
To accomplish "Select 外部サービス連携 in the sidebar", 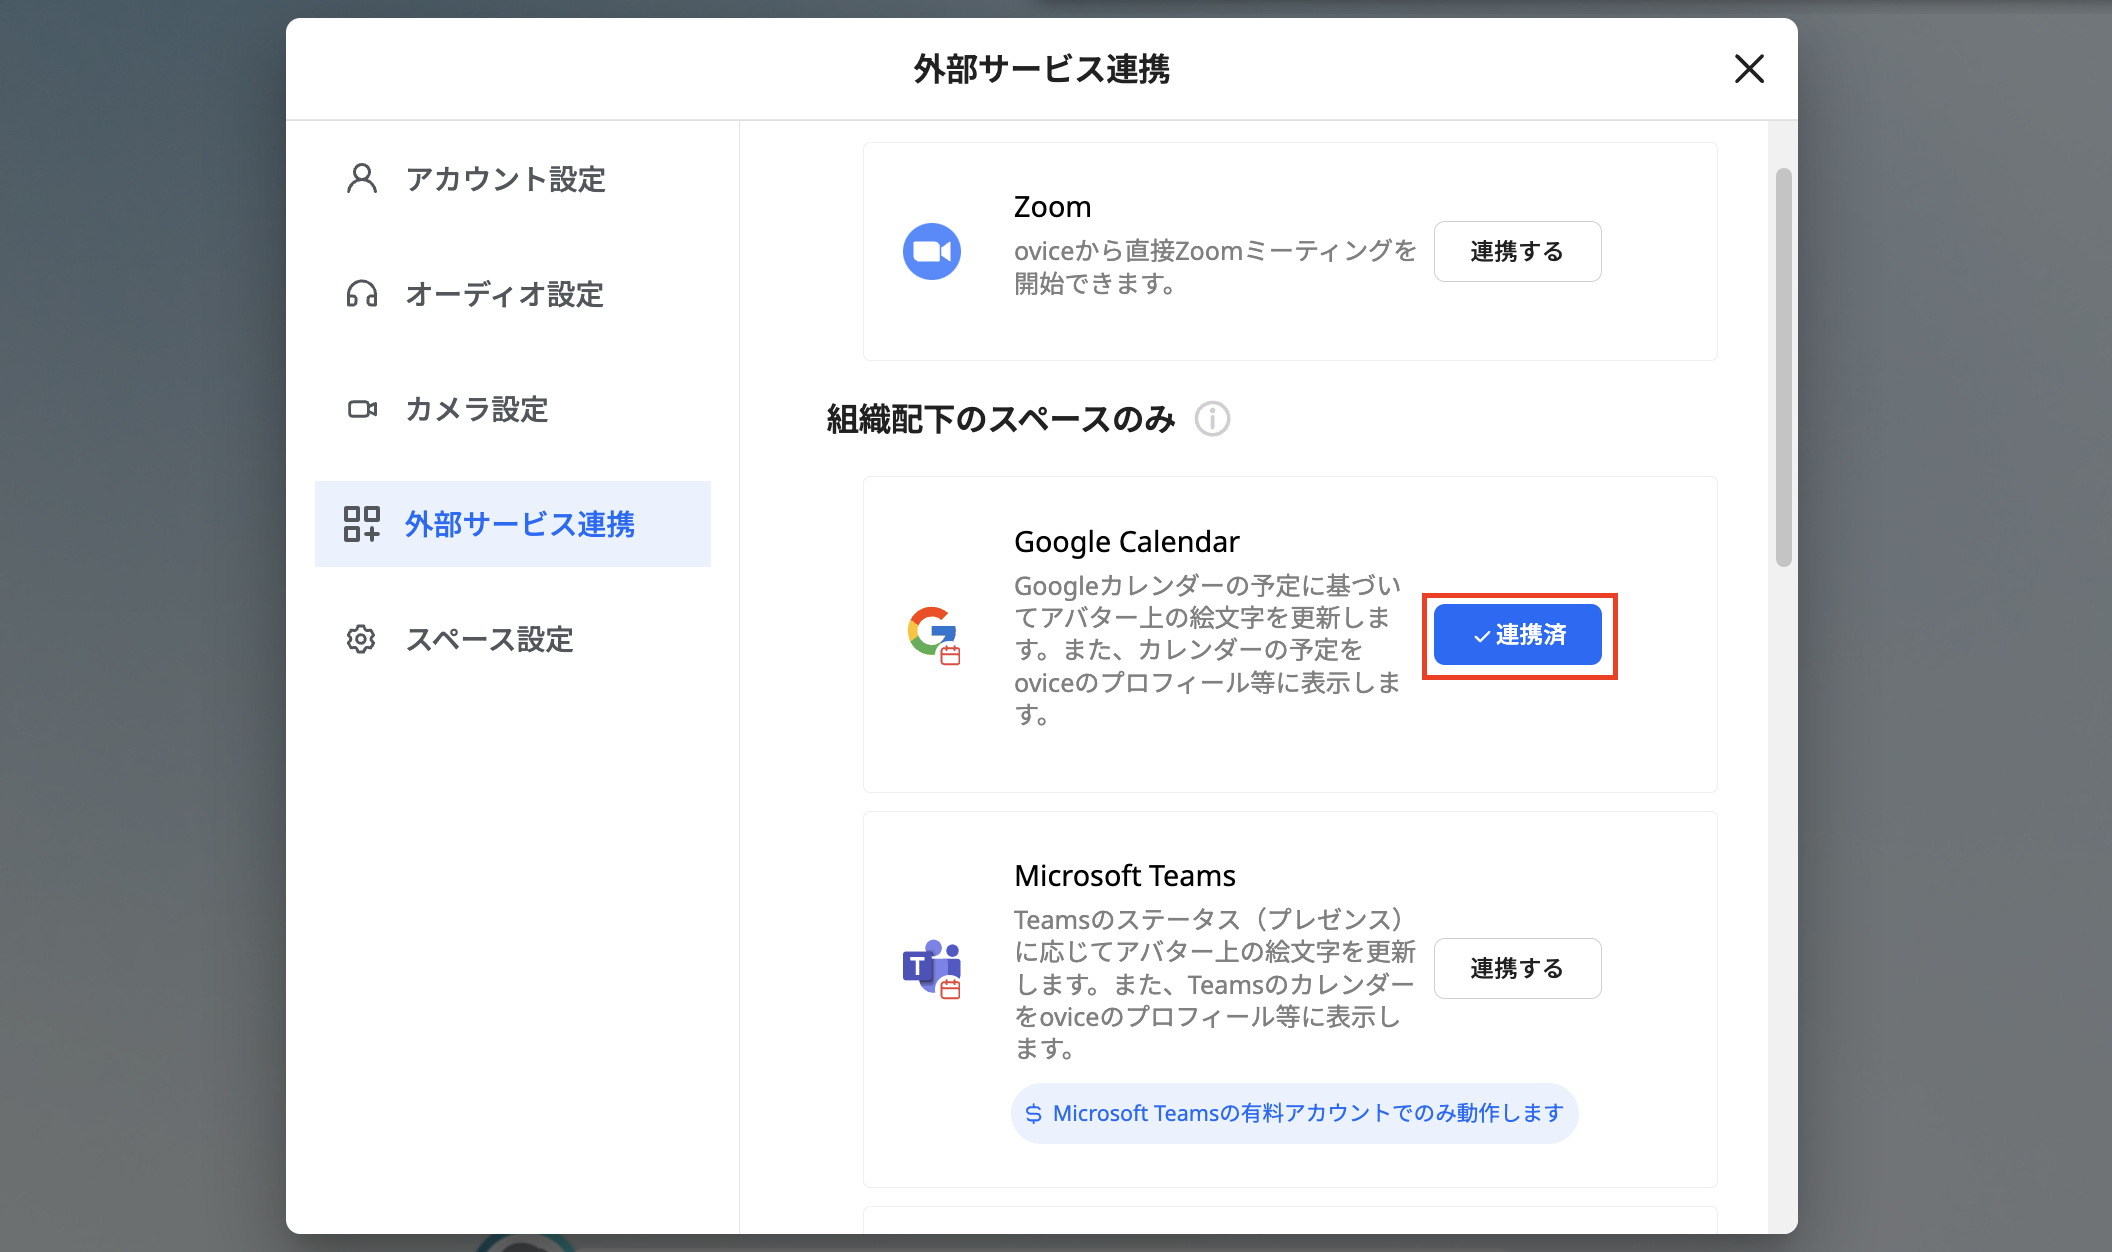I will [513, 524].
